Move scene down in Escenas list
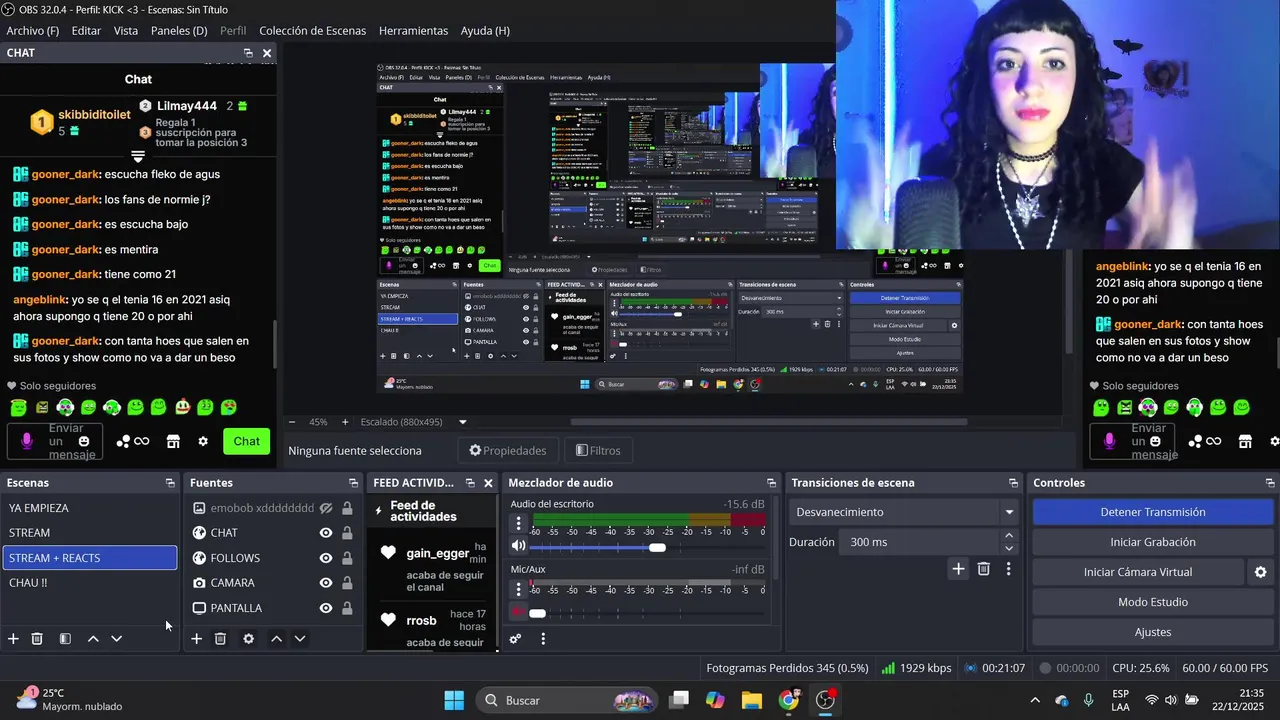 [x=116, y=638]
